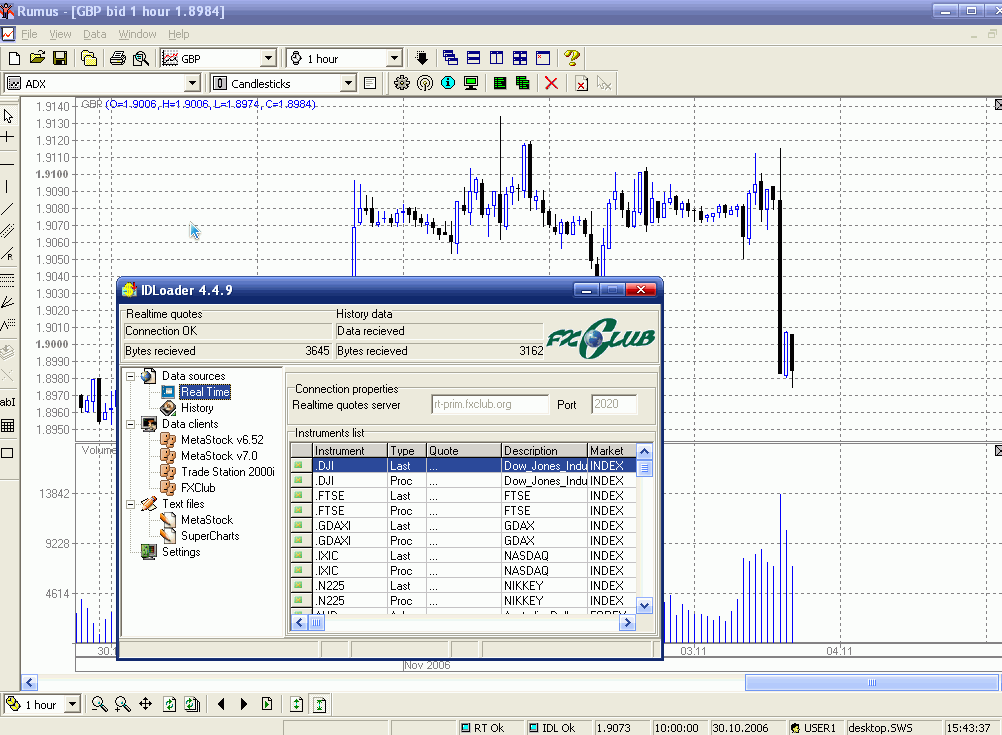Click the Save floppy disk icon
Viewport: 1002px width, 735px height.
click(60, 59)
